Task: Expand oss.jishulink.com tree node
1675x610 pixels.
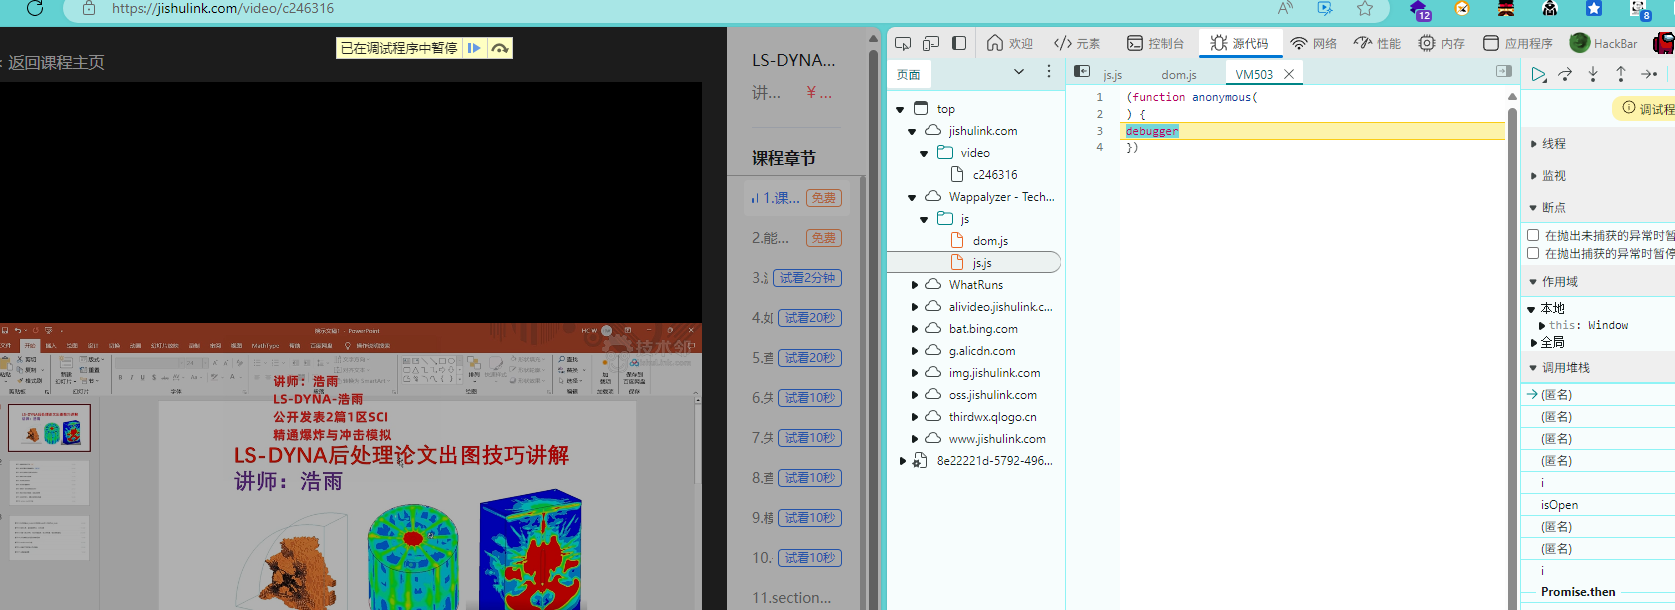Action: tap(914, 395)
